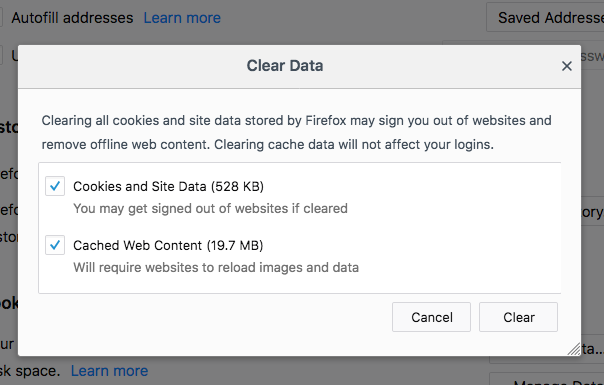Click the button ending in 'ta...' behind dialog

tap(592, 349)
